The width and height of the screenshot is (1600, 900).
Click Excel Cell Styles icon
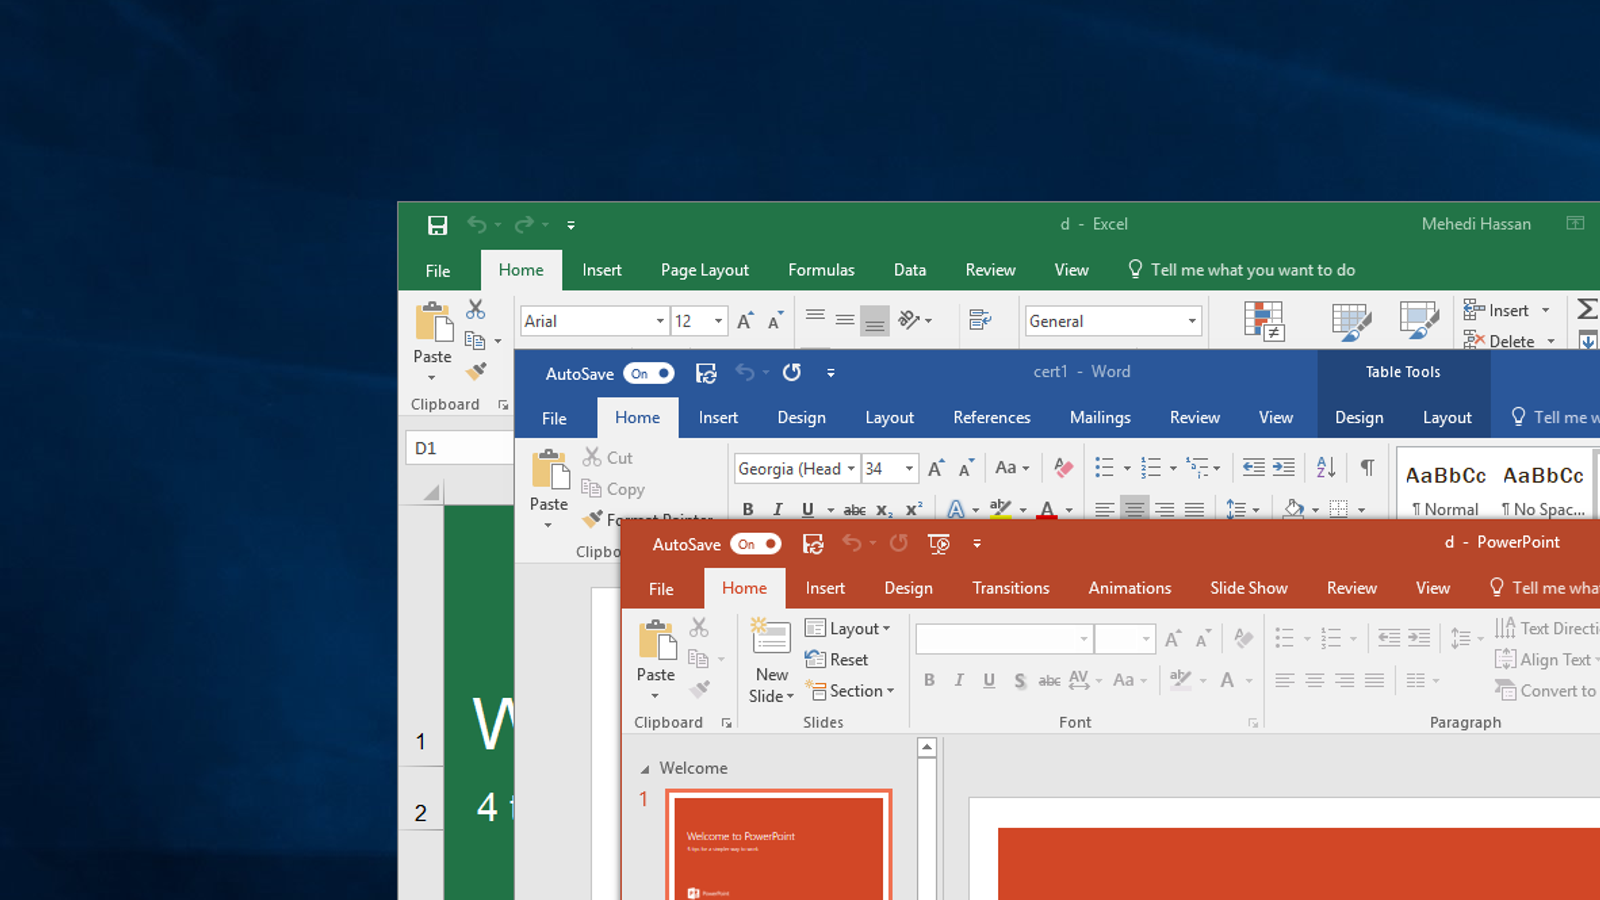[1419, 321]
